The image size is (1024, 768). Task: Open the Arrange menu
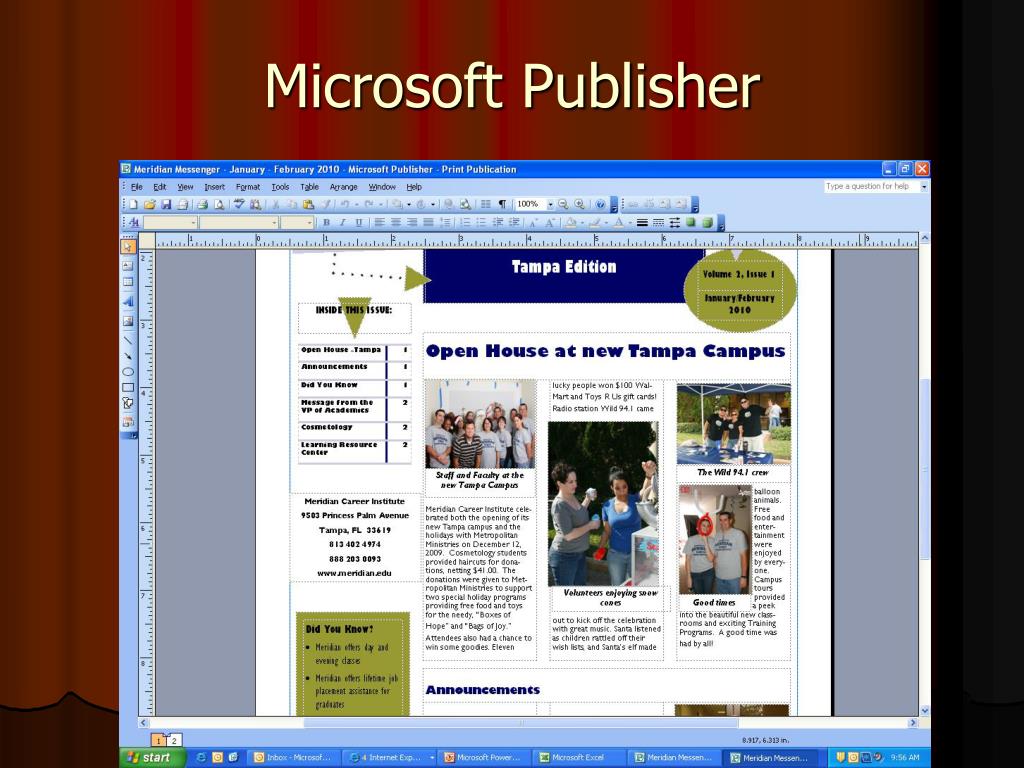pyautogui.click(x=344, y=187)
